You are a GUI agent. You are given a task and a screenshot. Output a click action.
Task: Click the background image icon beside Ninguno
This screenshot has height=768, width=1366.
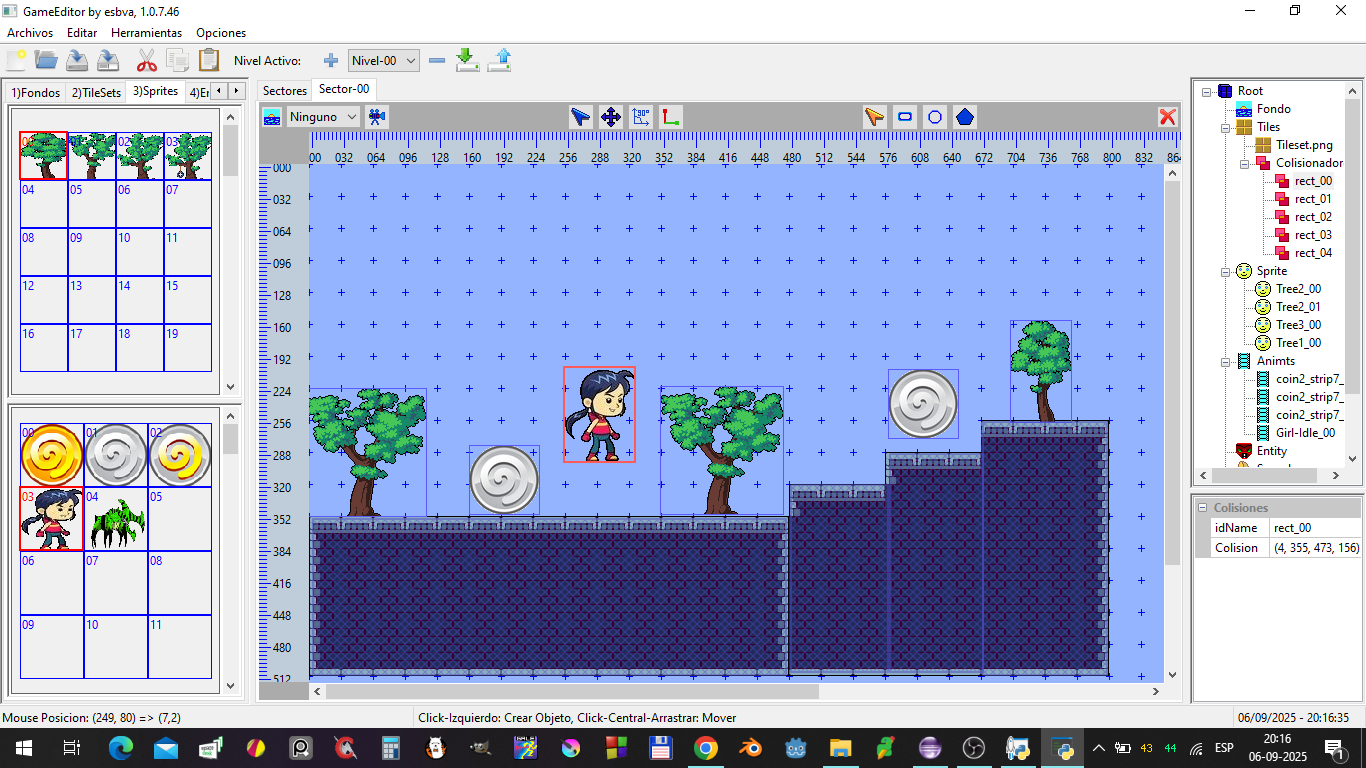[x=272, y=117]
